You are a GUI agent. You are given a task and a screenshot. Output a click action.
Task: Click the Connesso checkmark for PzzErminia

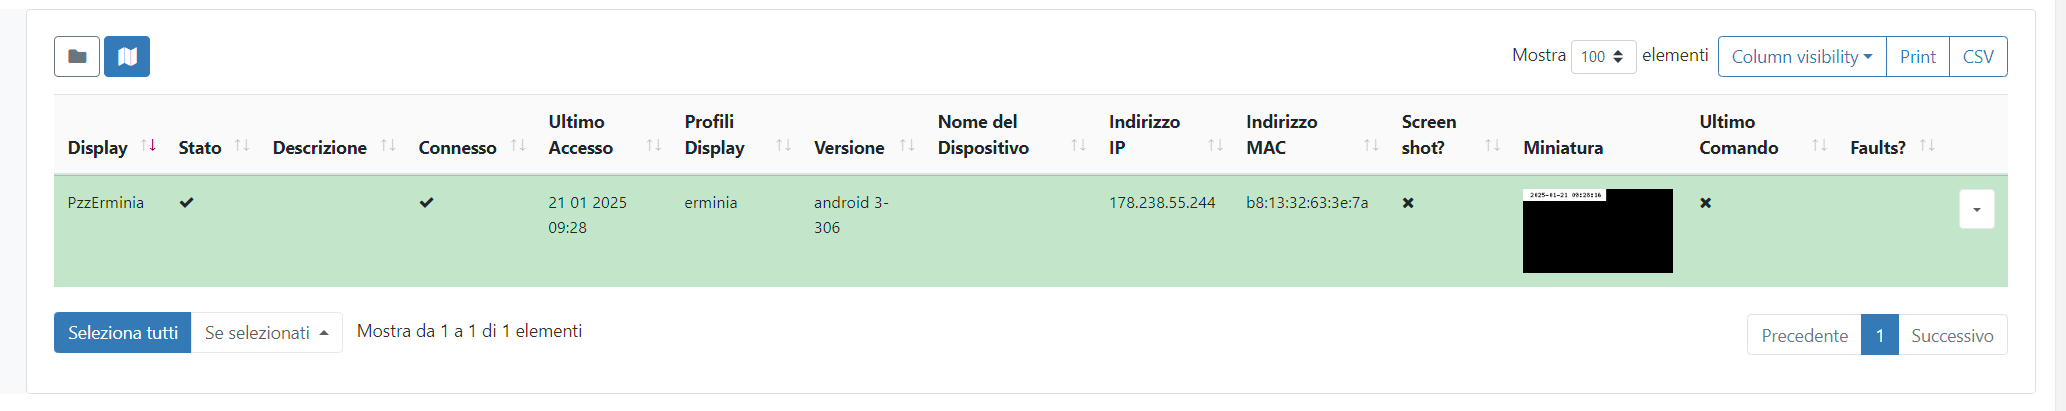[x=426, y=202]
